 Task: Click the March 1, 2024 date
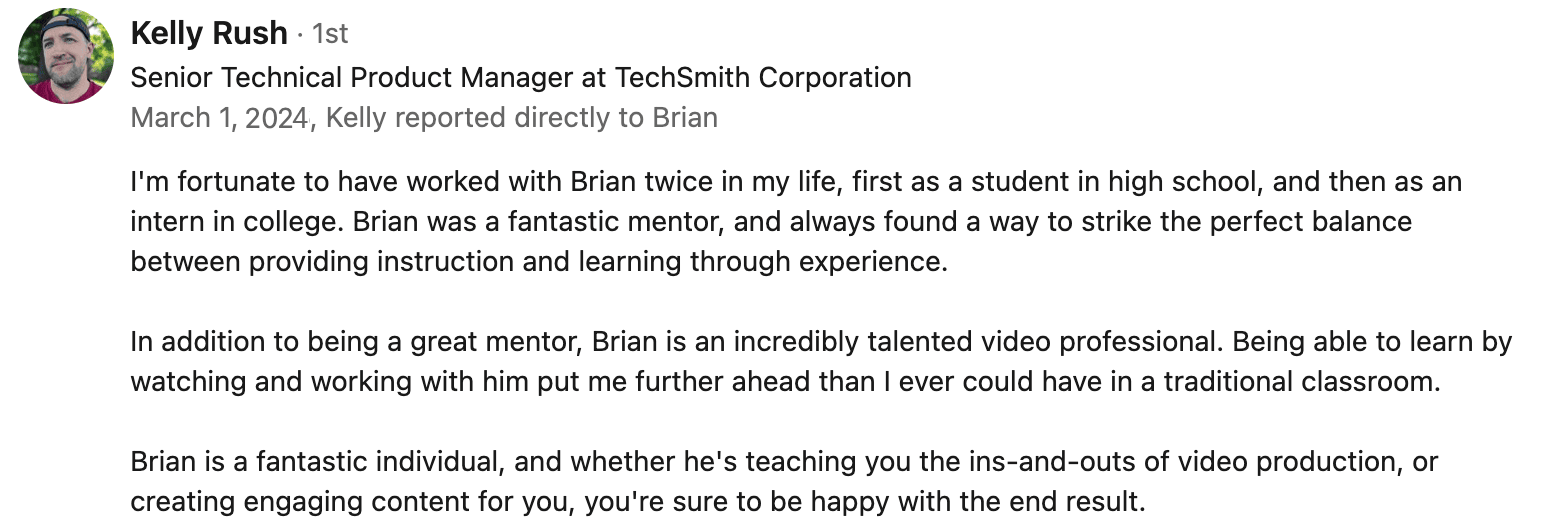(218, 118)
